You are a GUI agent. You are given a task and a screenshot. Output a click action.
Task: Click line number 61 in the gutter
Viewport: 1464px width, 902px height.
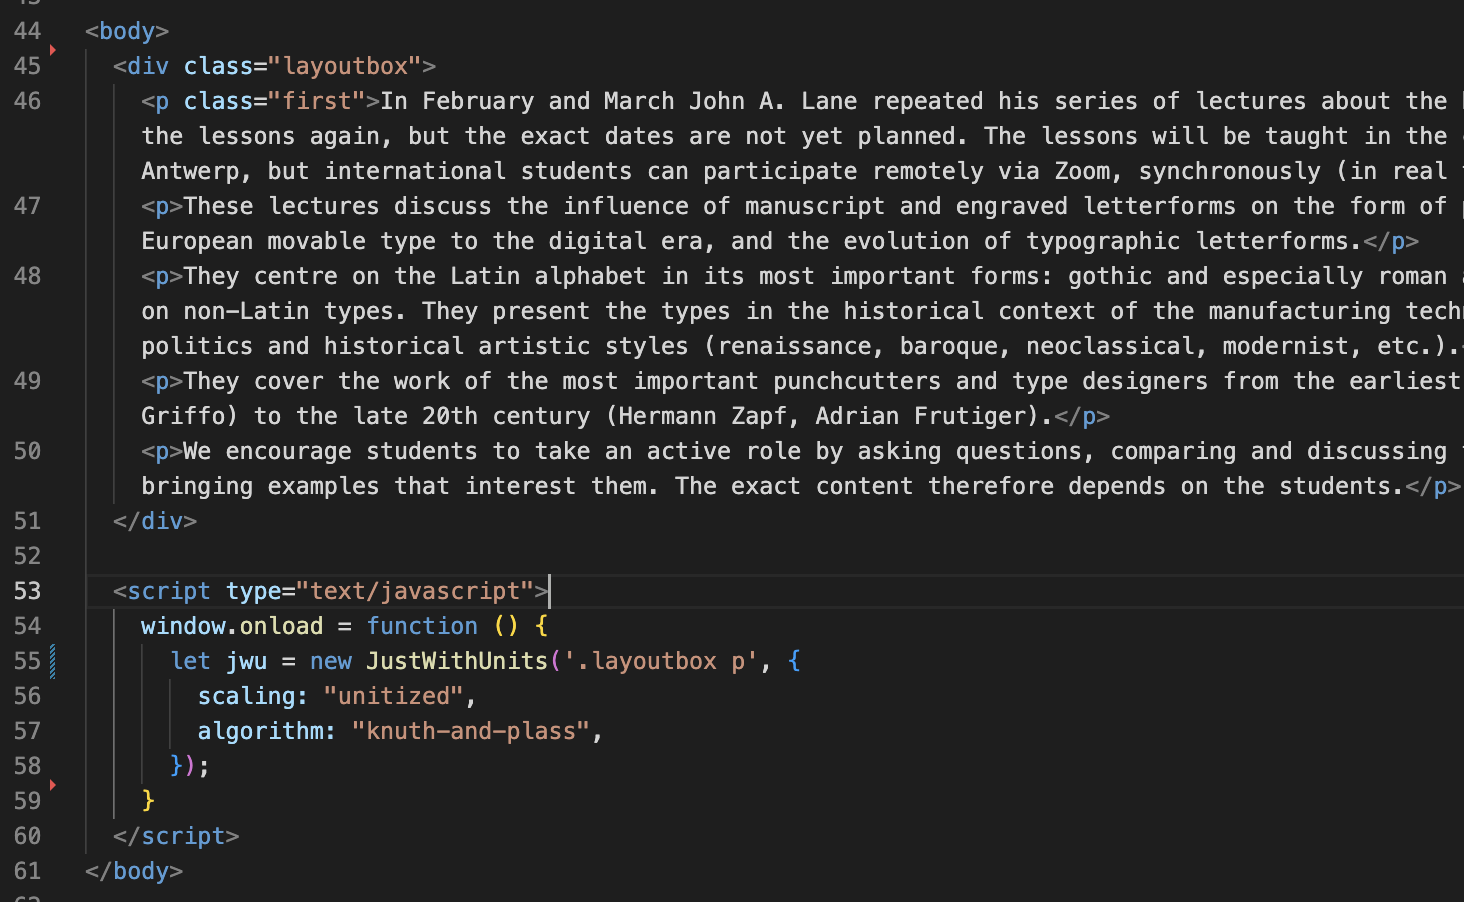(28, 871)
